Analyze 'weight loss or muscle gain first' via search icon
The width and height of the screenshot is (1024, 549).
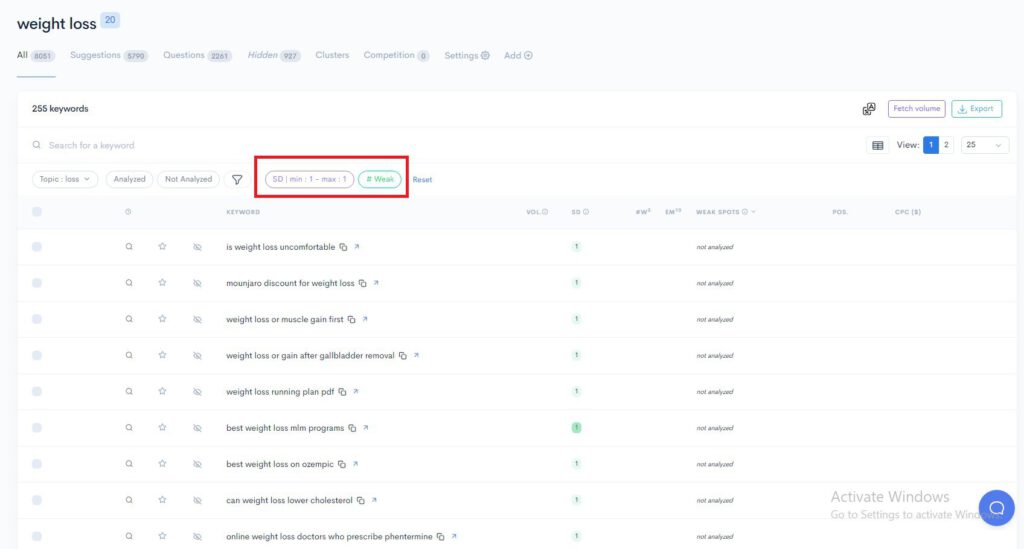click(x=129, y=319)
